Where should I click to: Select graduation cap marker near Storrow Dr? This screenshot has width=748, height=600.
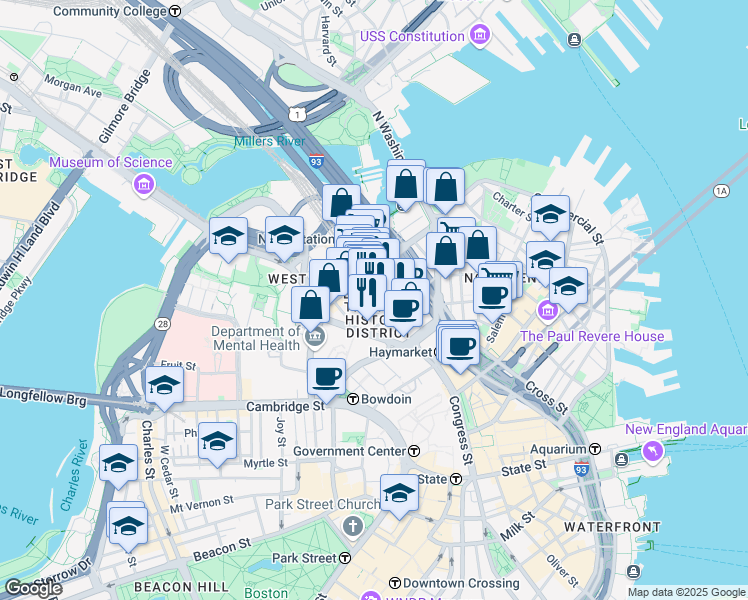128,529
